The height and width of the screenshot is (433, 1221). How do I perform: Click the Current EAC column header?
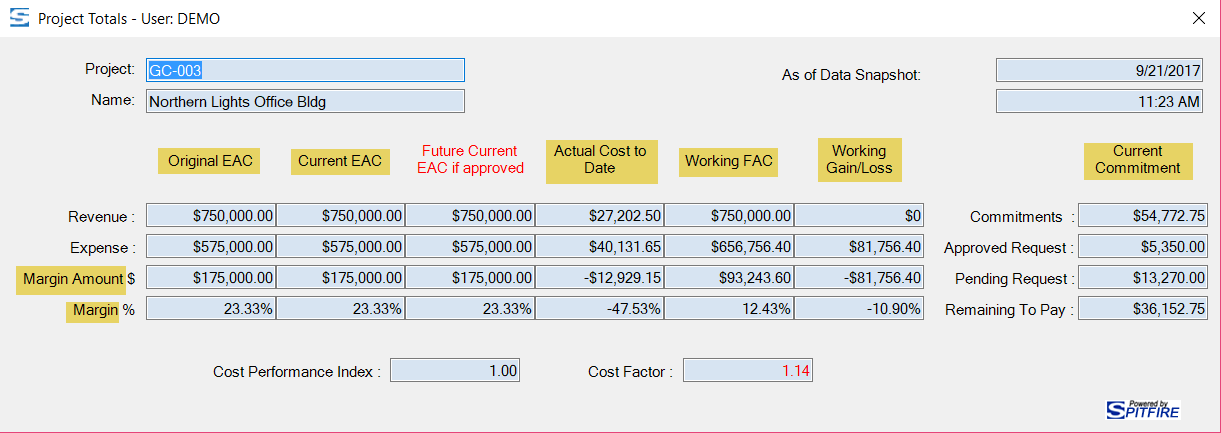click(x=340, y=161)
